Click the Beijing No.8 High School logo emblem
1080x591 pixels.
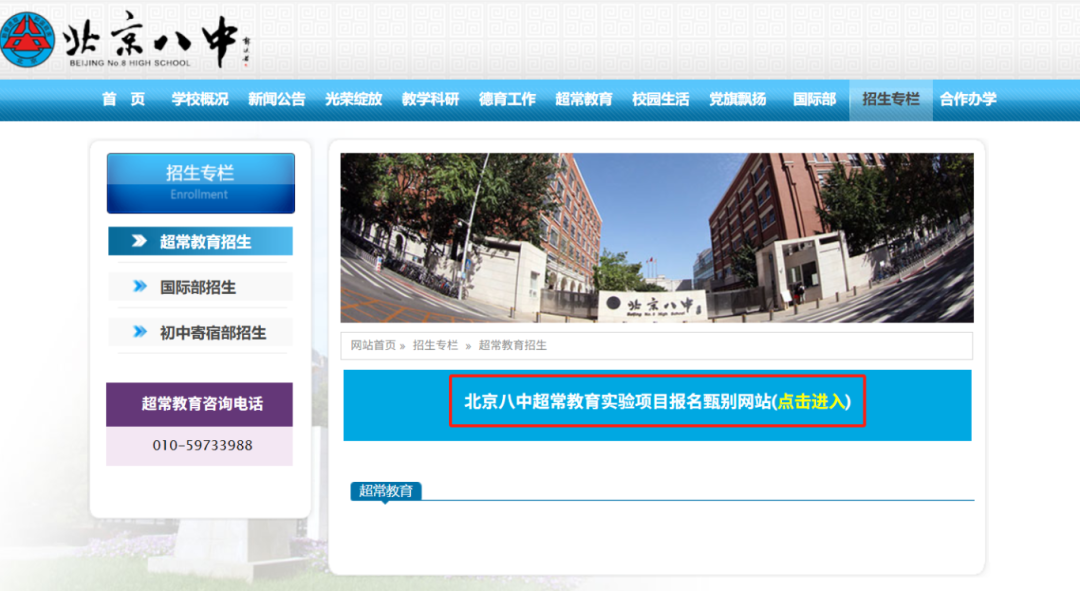pos(27,39)
